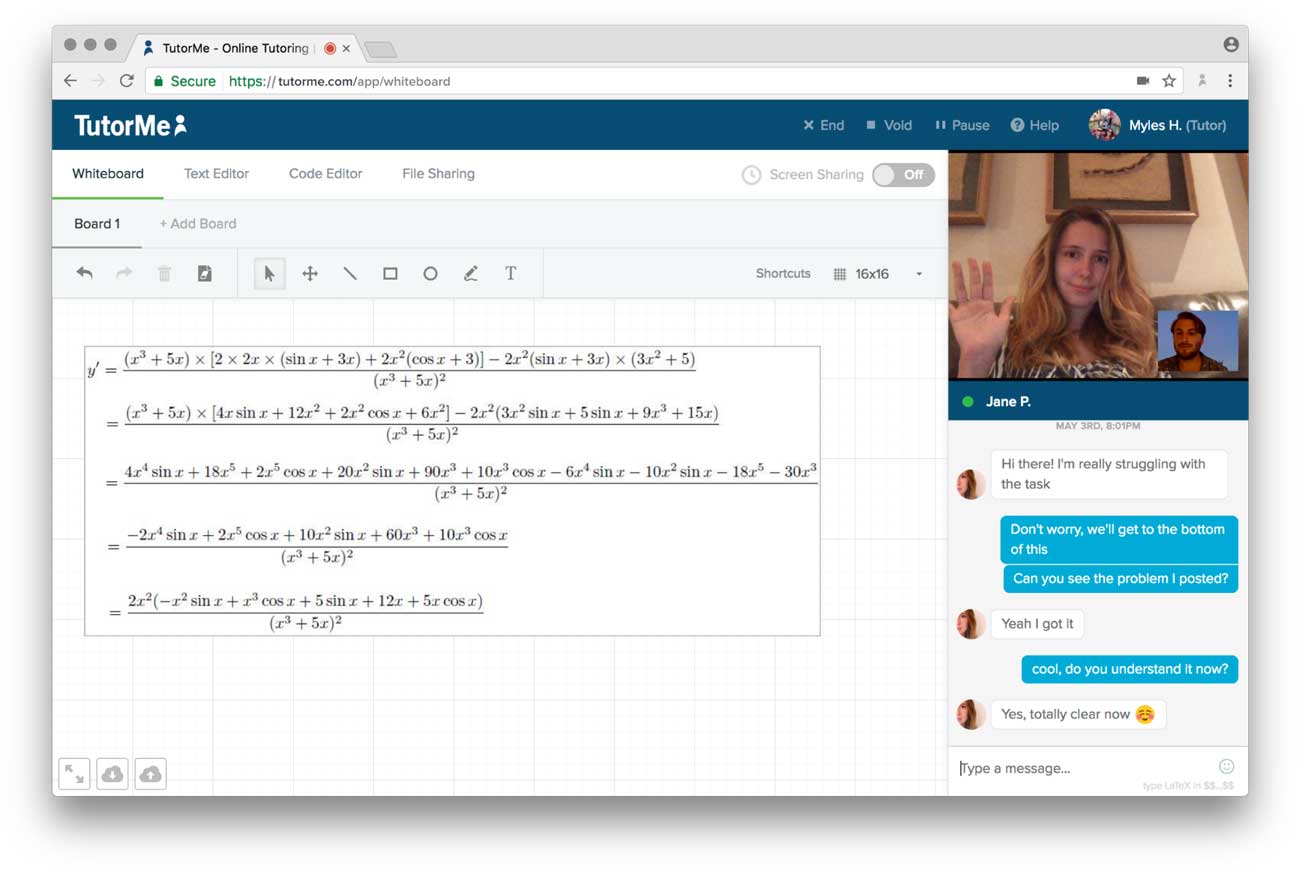Expand the whiteboard to fullscreen
Screen dimensions: 1300x869
point(74,773)
